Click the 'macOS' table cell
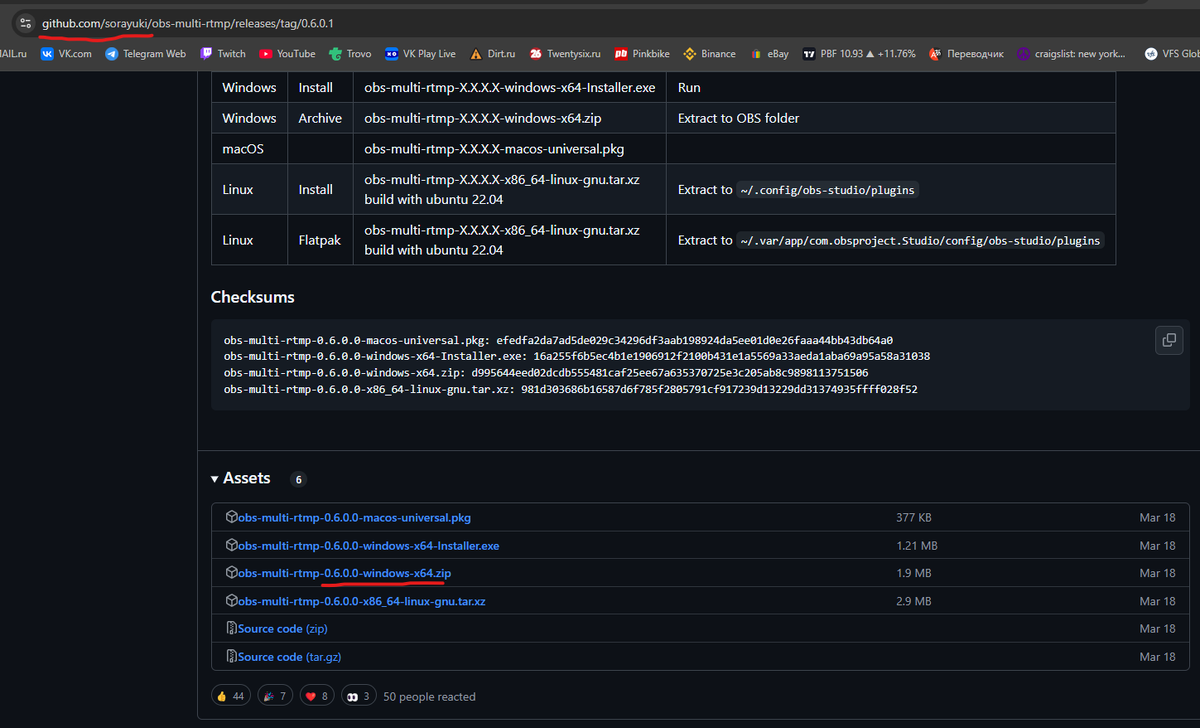Screen dimensions: 1200x728 (x=249, y=148)
